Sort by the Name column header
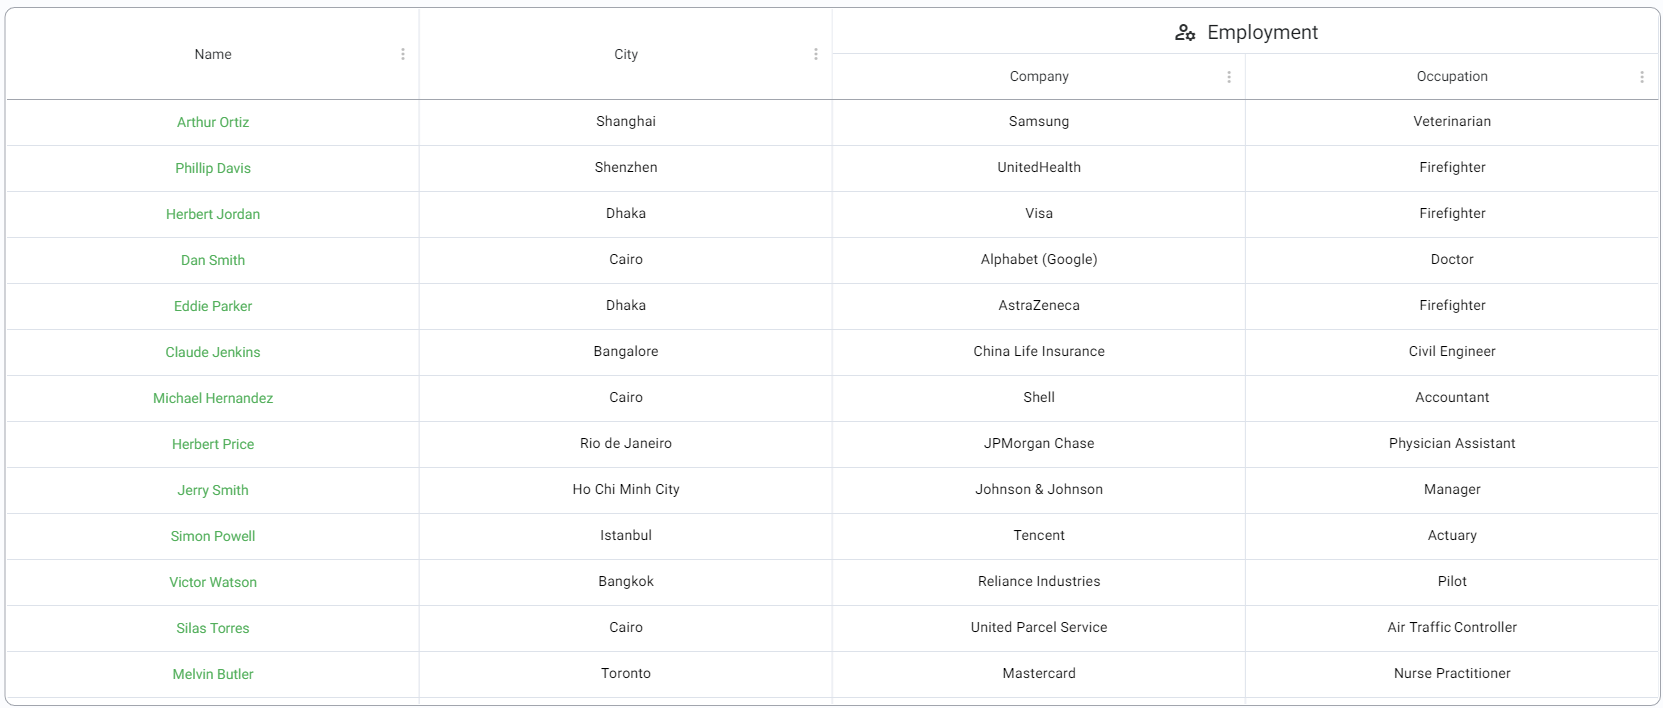The height and width of the screenshot is (708, 1663). [213, 54]
